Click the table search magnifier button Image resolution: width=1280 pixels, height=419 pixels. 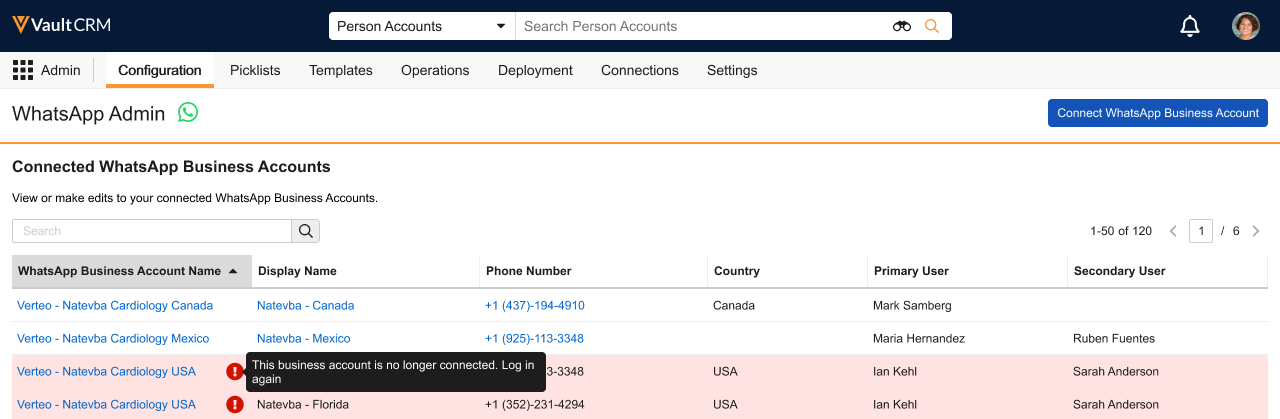(x=306, y=231)
